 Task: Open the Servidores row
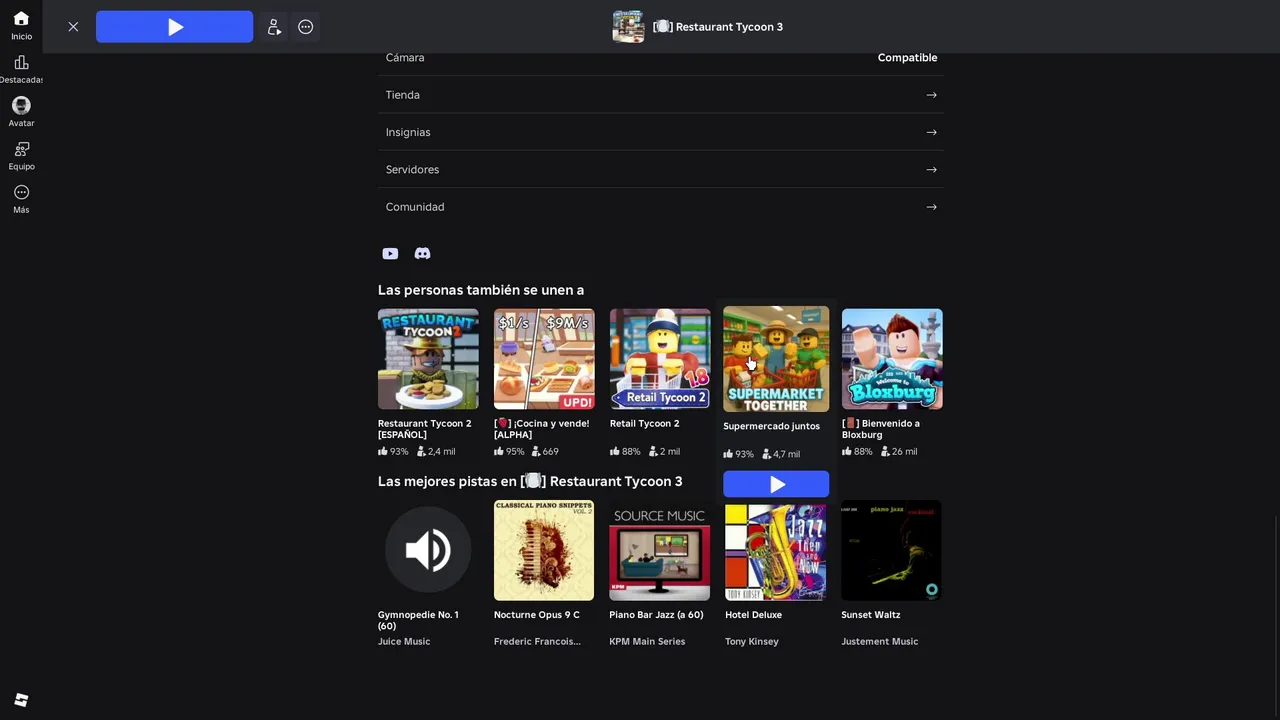point(661,170)
